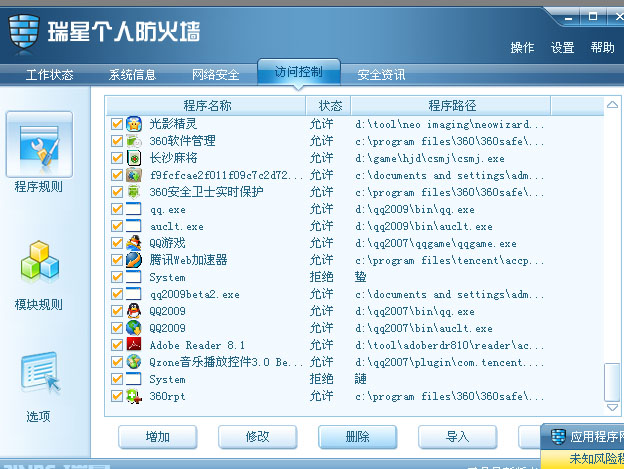Click the shield icon in 应用程序 popup
This screenshot has width=624, height=469.
pos(558,437)
